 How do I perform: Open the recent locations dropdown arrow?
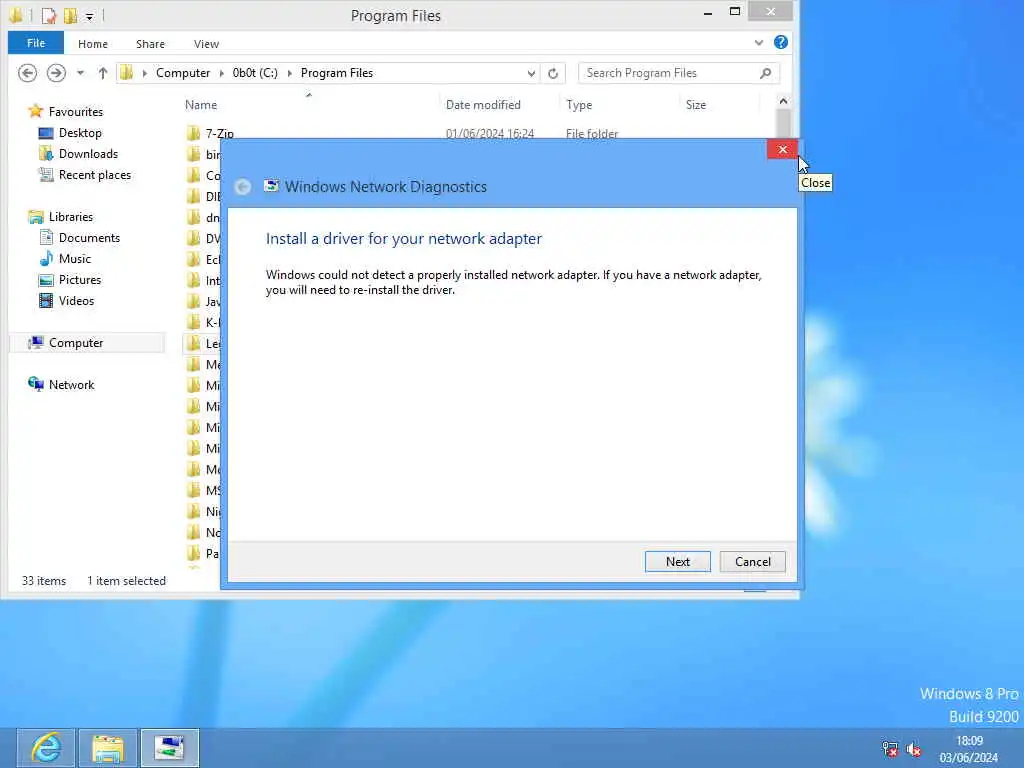(x=80, y=73)
